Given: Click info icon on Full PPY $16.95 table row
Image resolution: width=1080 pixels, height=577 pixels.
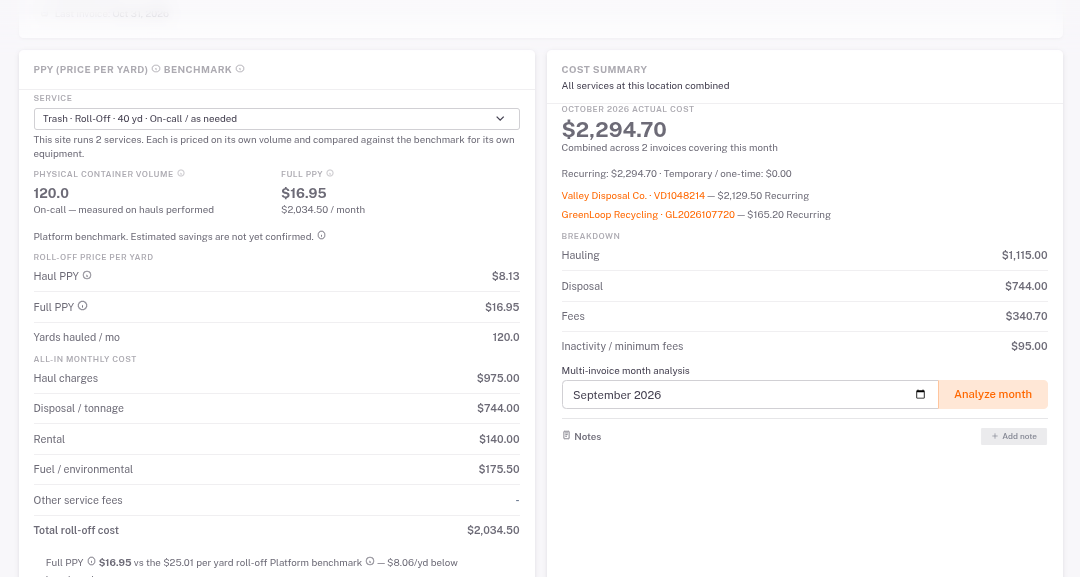Looking at the screenshot, I should tap(82, 306).
